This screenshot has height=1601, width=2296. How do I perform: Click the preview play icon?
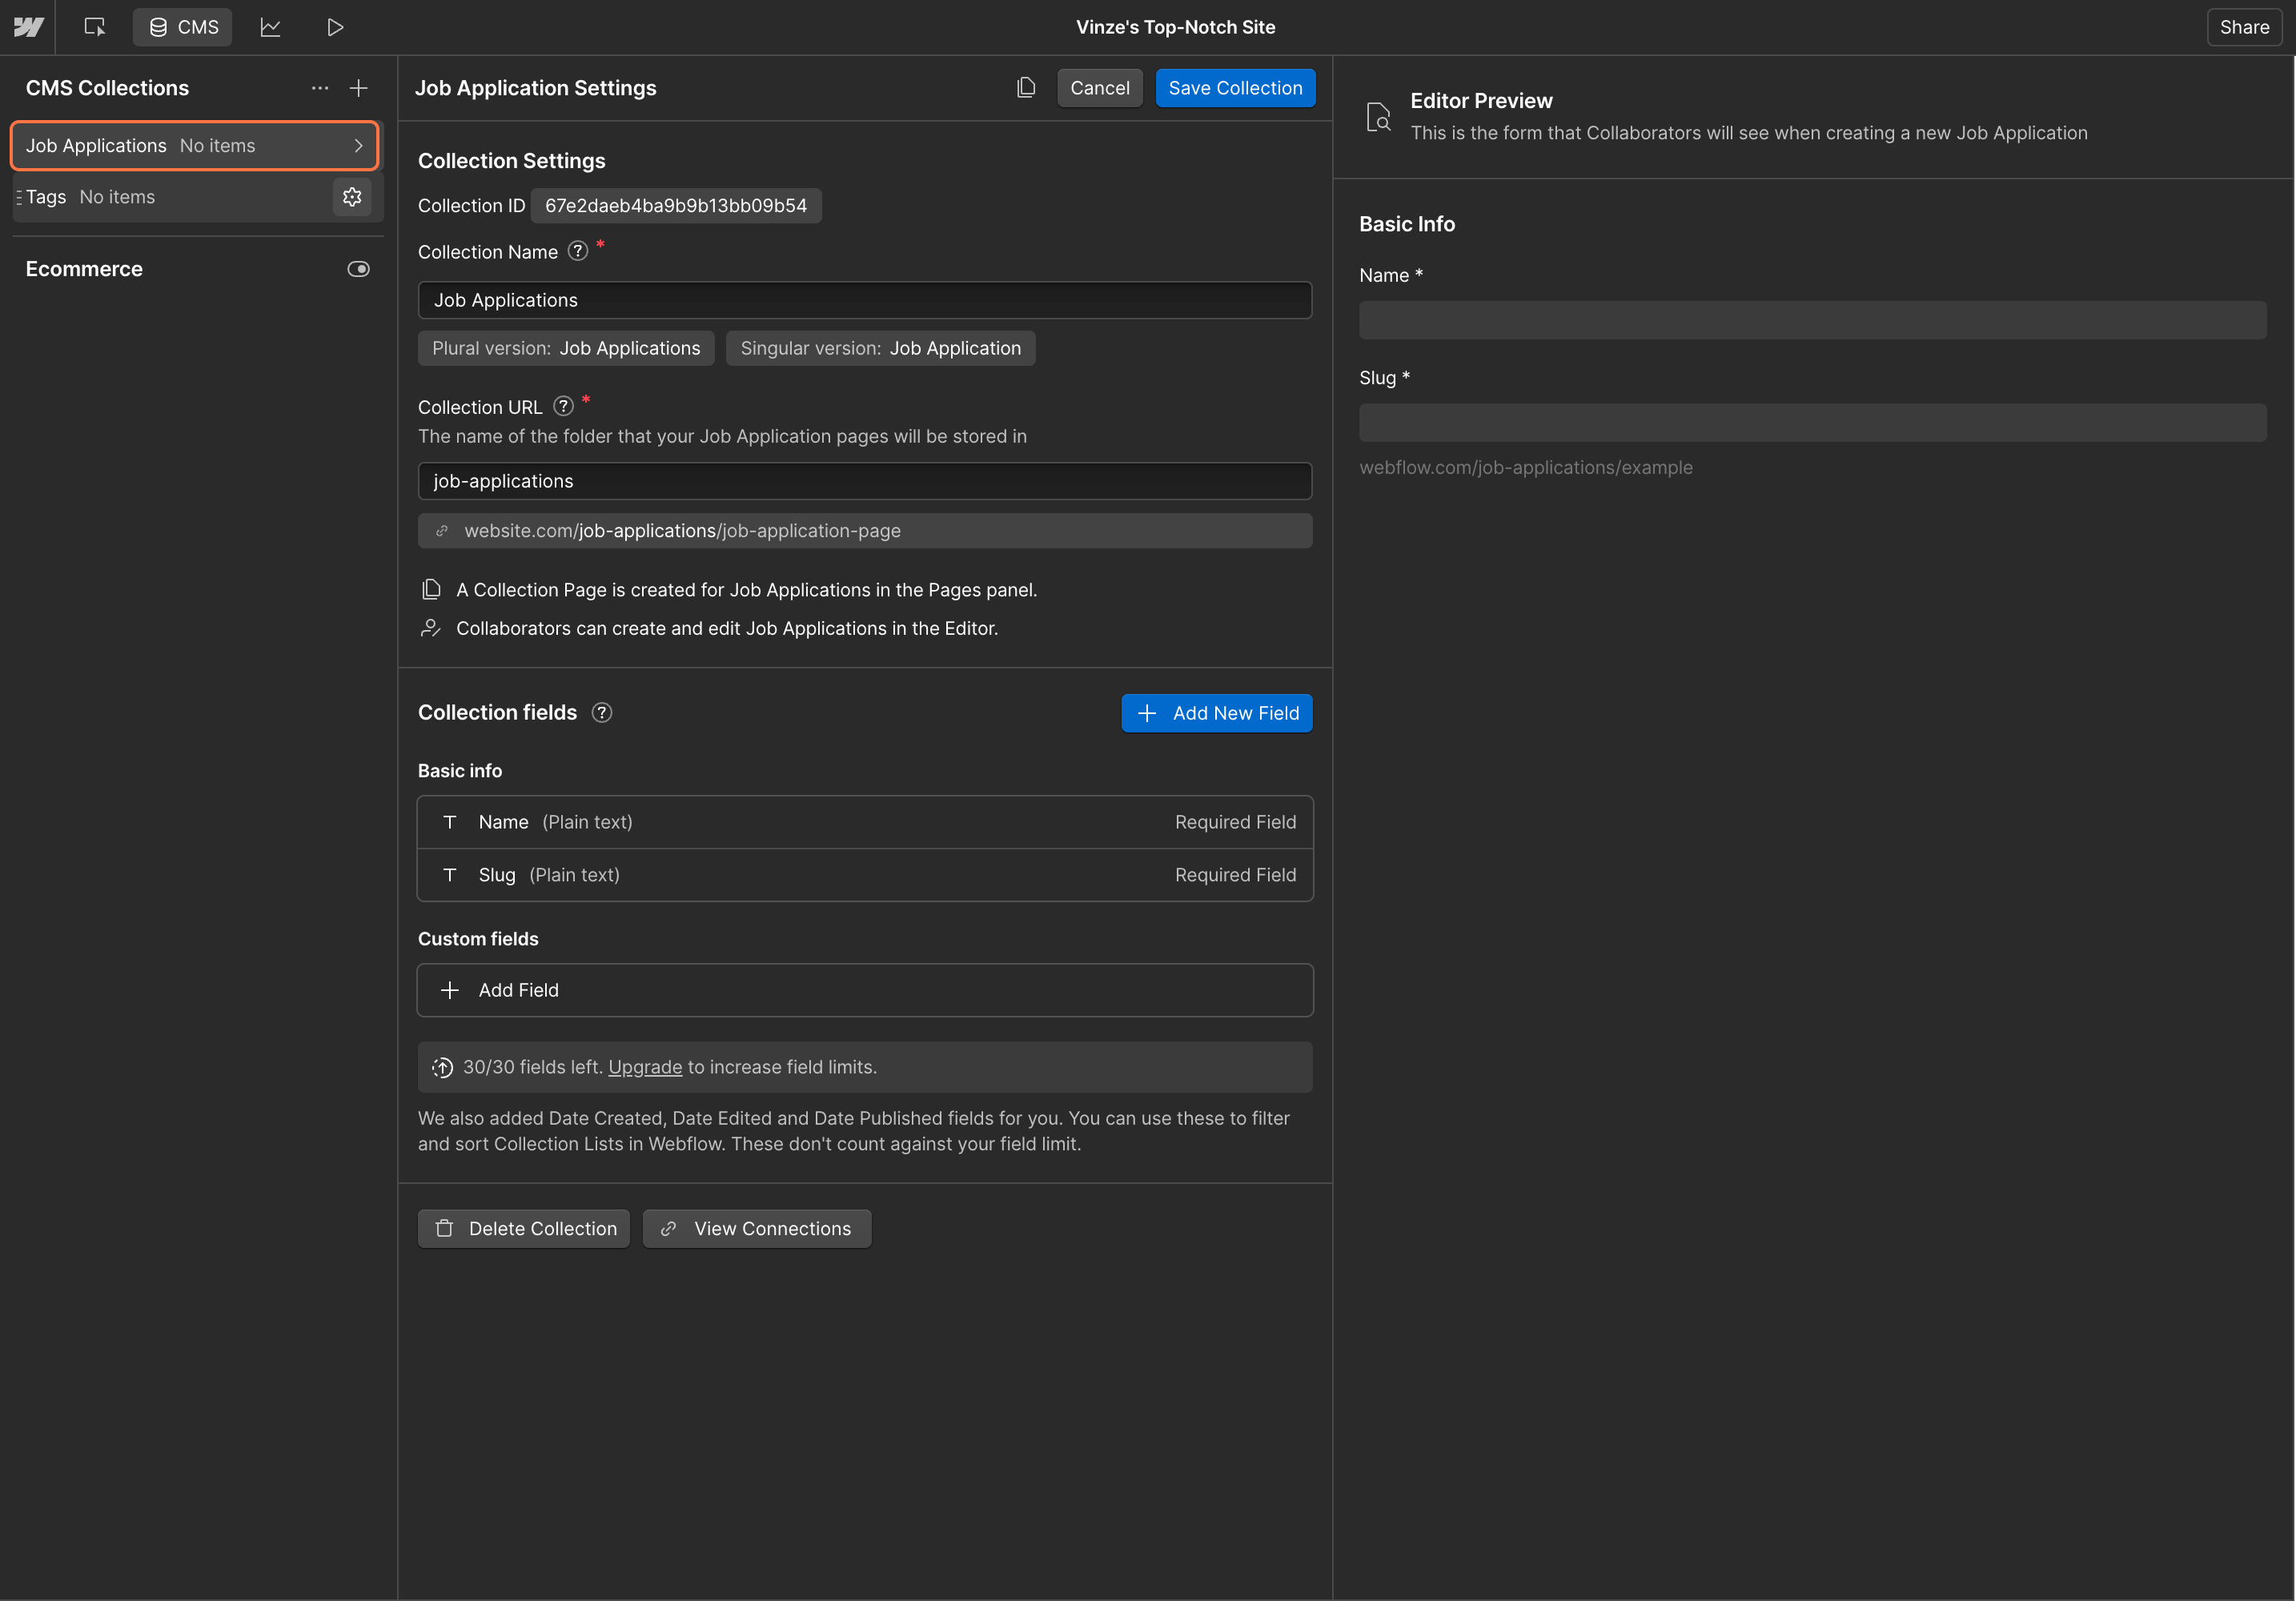coord(335,27)
